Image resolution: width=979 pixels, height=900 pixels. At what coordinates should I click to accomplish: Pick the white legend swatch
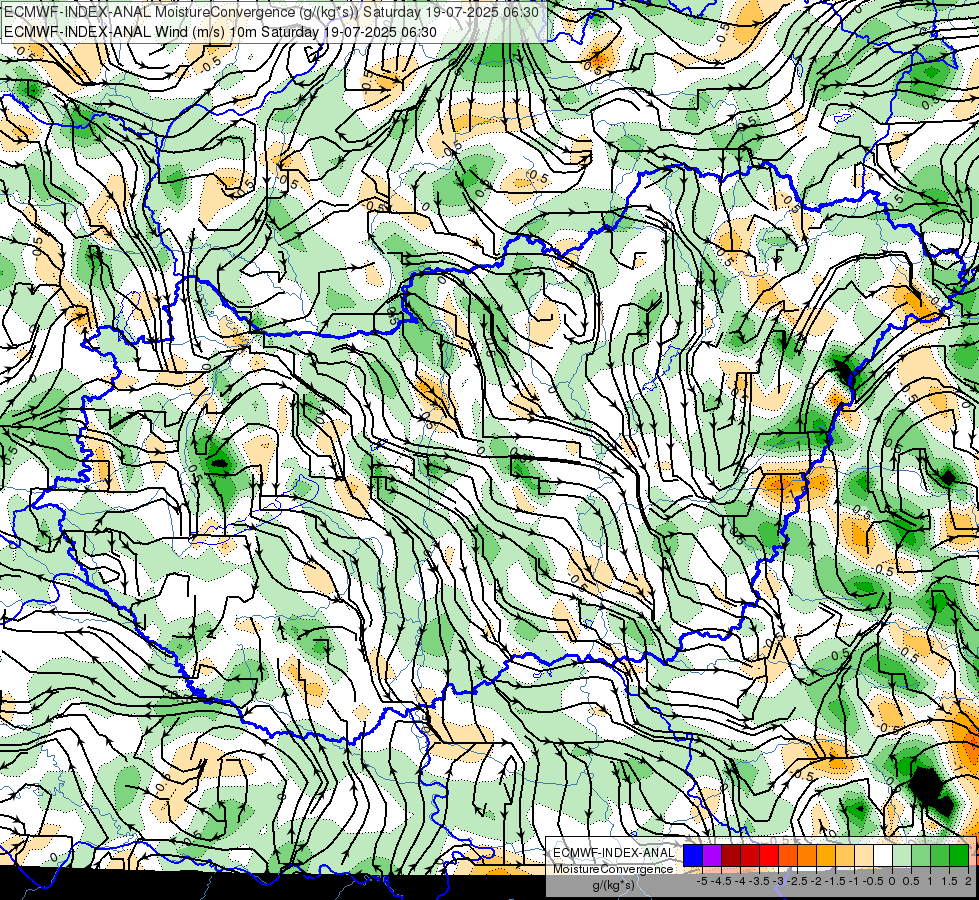pos(883,855)
